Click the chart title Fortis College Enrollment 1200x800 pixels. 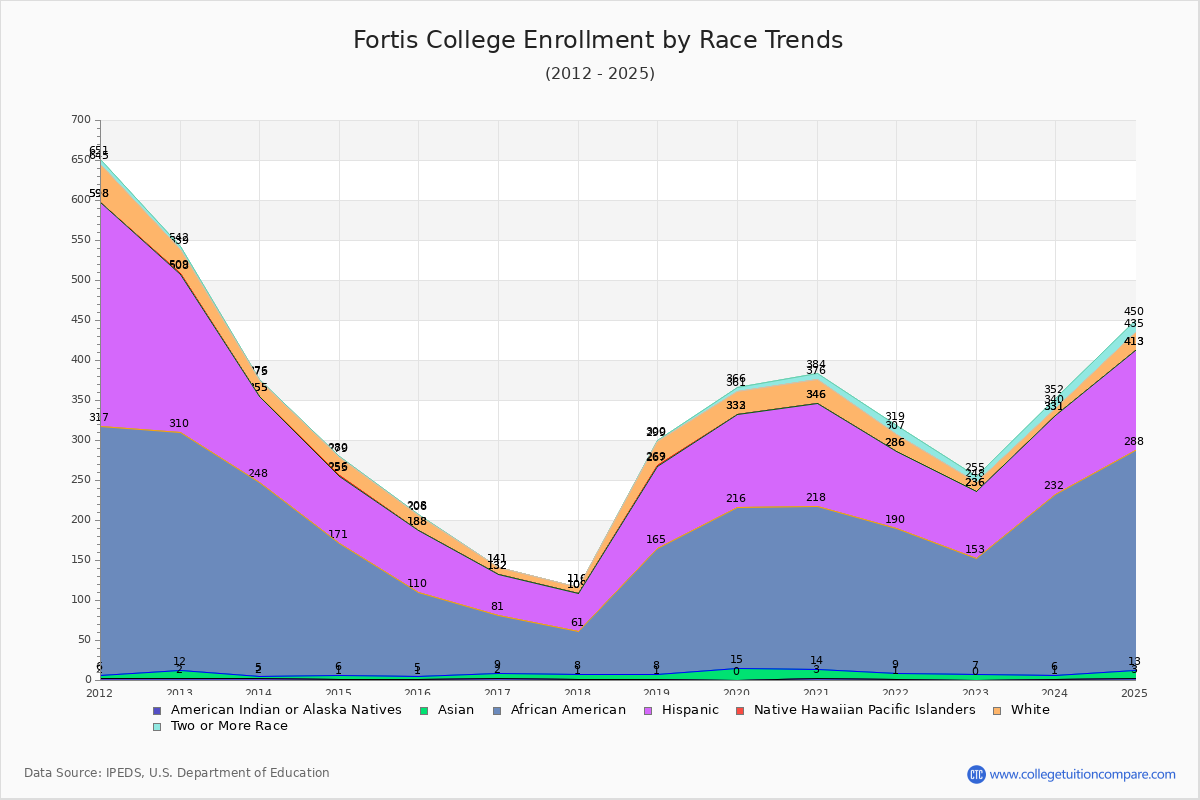pyautogui.click(x=598, y=40)
